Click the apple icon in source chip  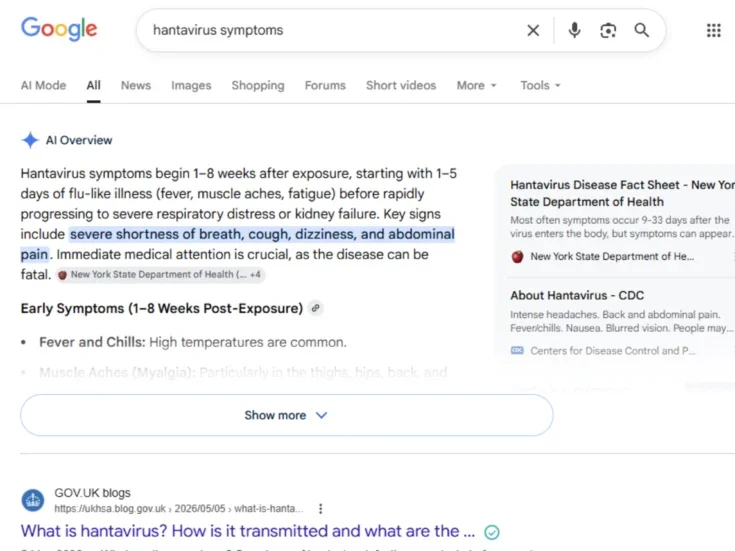pos(62,275)
